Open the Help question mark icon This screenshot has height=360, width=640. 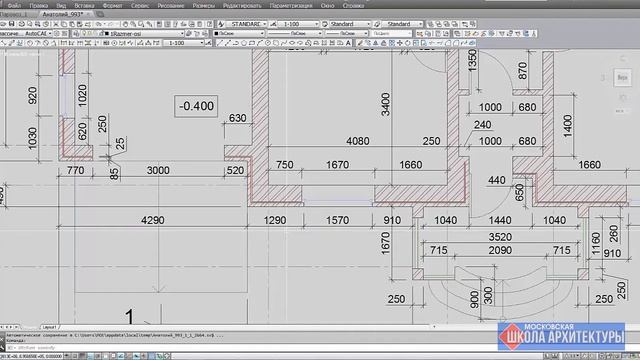pos(209,24)
